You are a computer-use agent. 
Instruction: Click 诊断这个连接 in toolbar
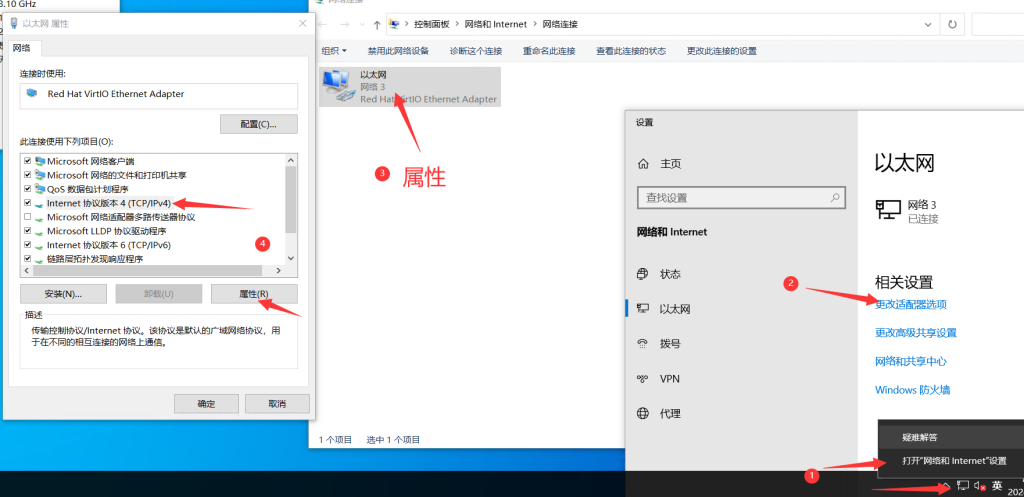pyautogui.click(x=475, y=51)
